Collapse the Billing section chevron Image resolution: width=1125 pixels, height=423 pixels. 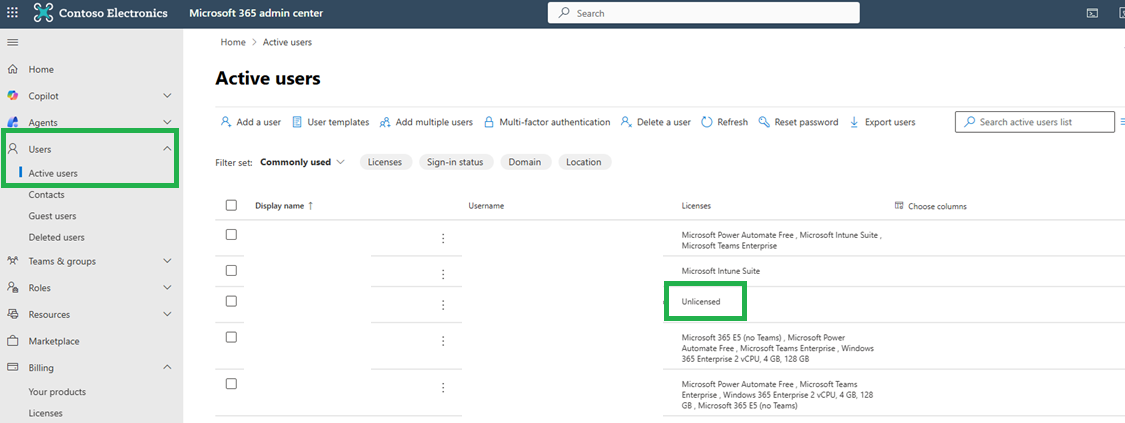point(167,367)
